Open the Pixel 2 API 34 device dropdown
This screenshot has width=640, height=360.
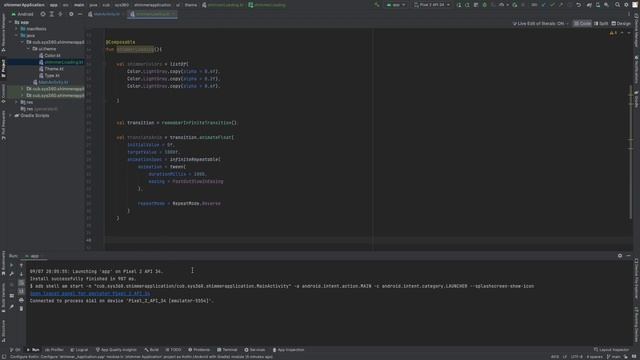click(432, 5)
